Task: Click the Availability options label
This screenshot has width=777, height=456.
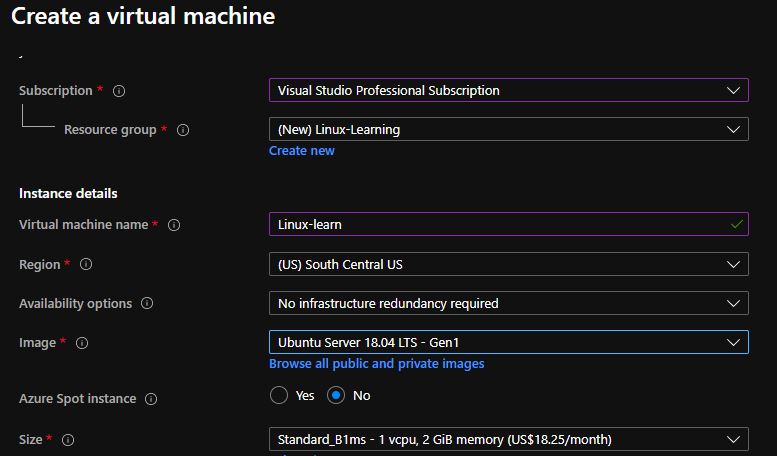Action: [x=75, y=303]
